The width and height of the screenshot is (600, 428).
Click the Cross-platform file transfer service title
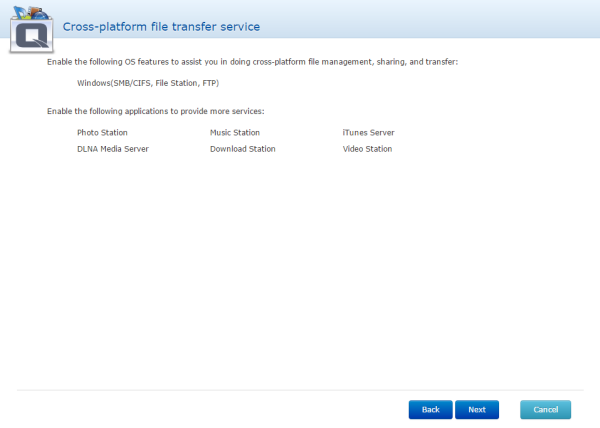(x=161, y=26)
